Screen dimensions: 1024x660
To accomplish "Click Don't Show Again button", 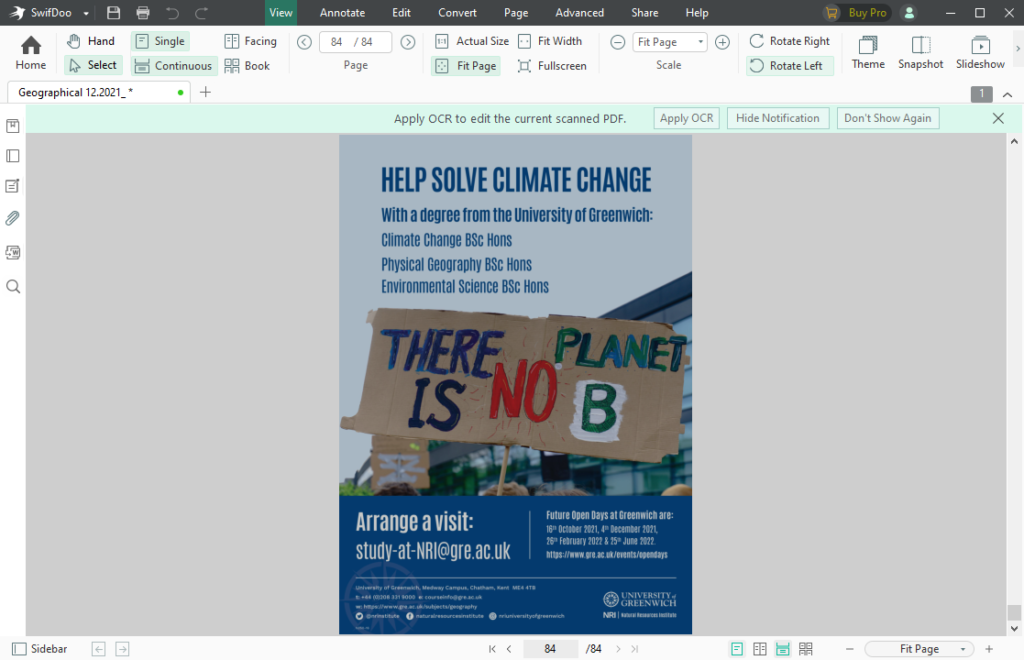I will click(888, 118).
